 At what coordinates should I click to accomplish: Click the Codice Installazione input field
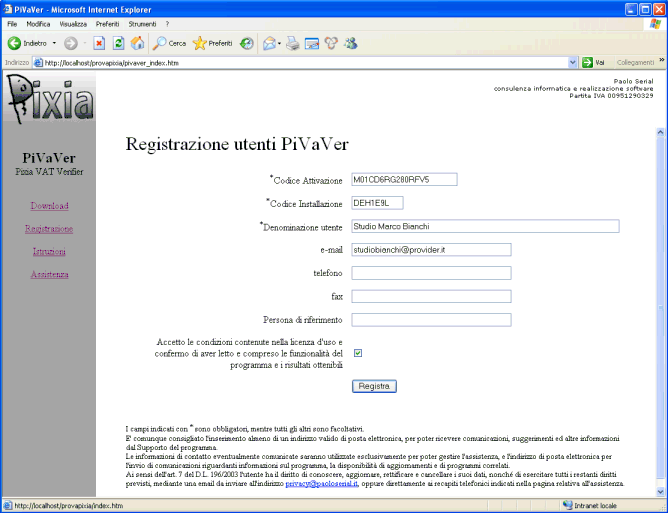[x=377, y=203]
